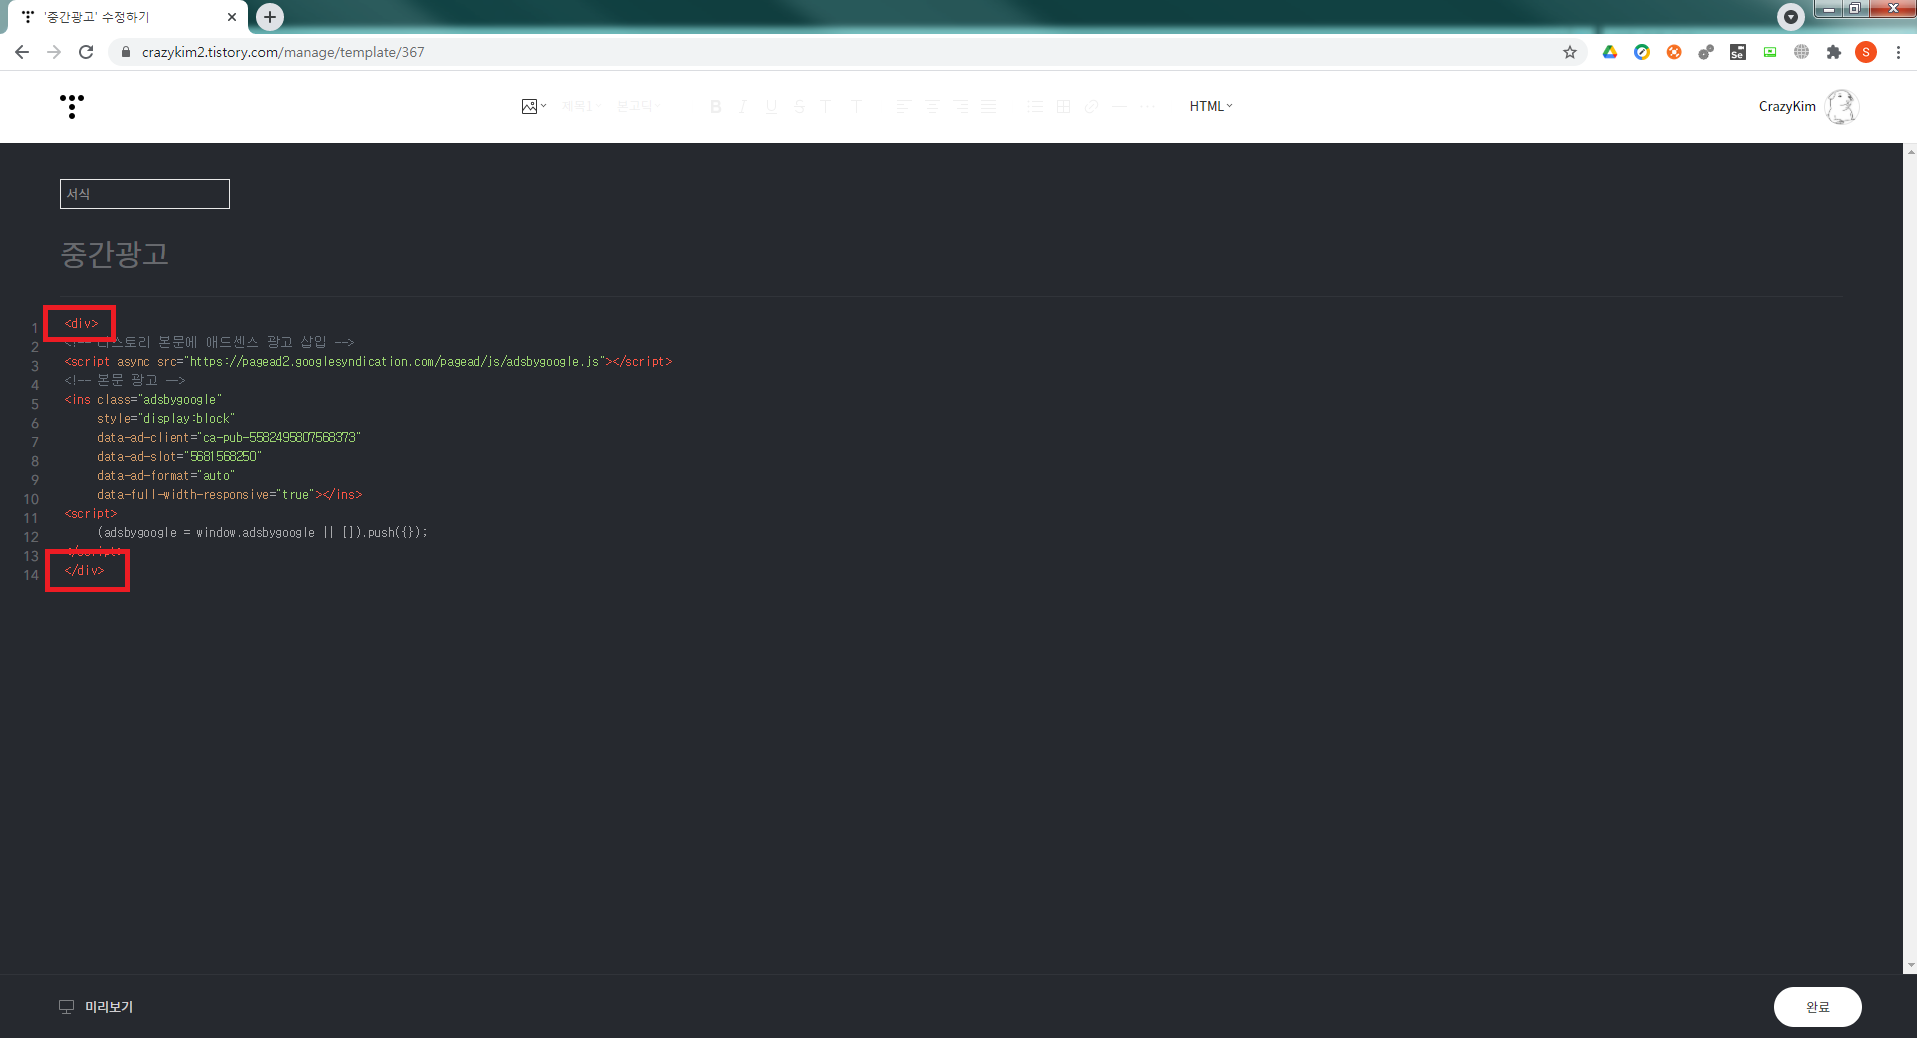
Task: Click the data-ad-slot code line
Action: (179, 457)
